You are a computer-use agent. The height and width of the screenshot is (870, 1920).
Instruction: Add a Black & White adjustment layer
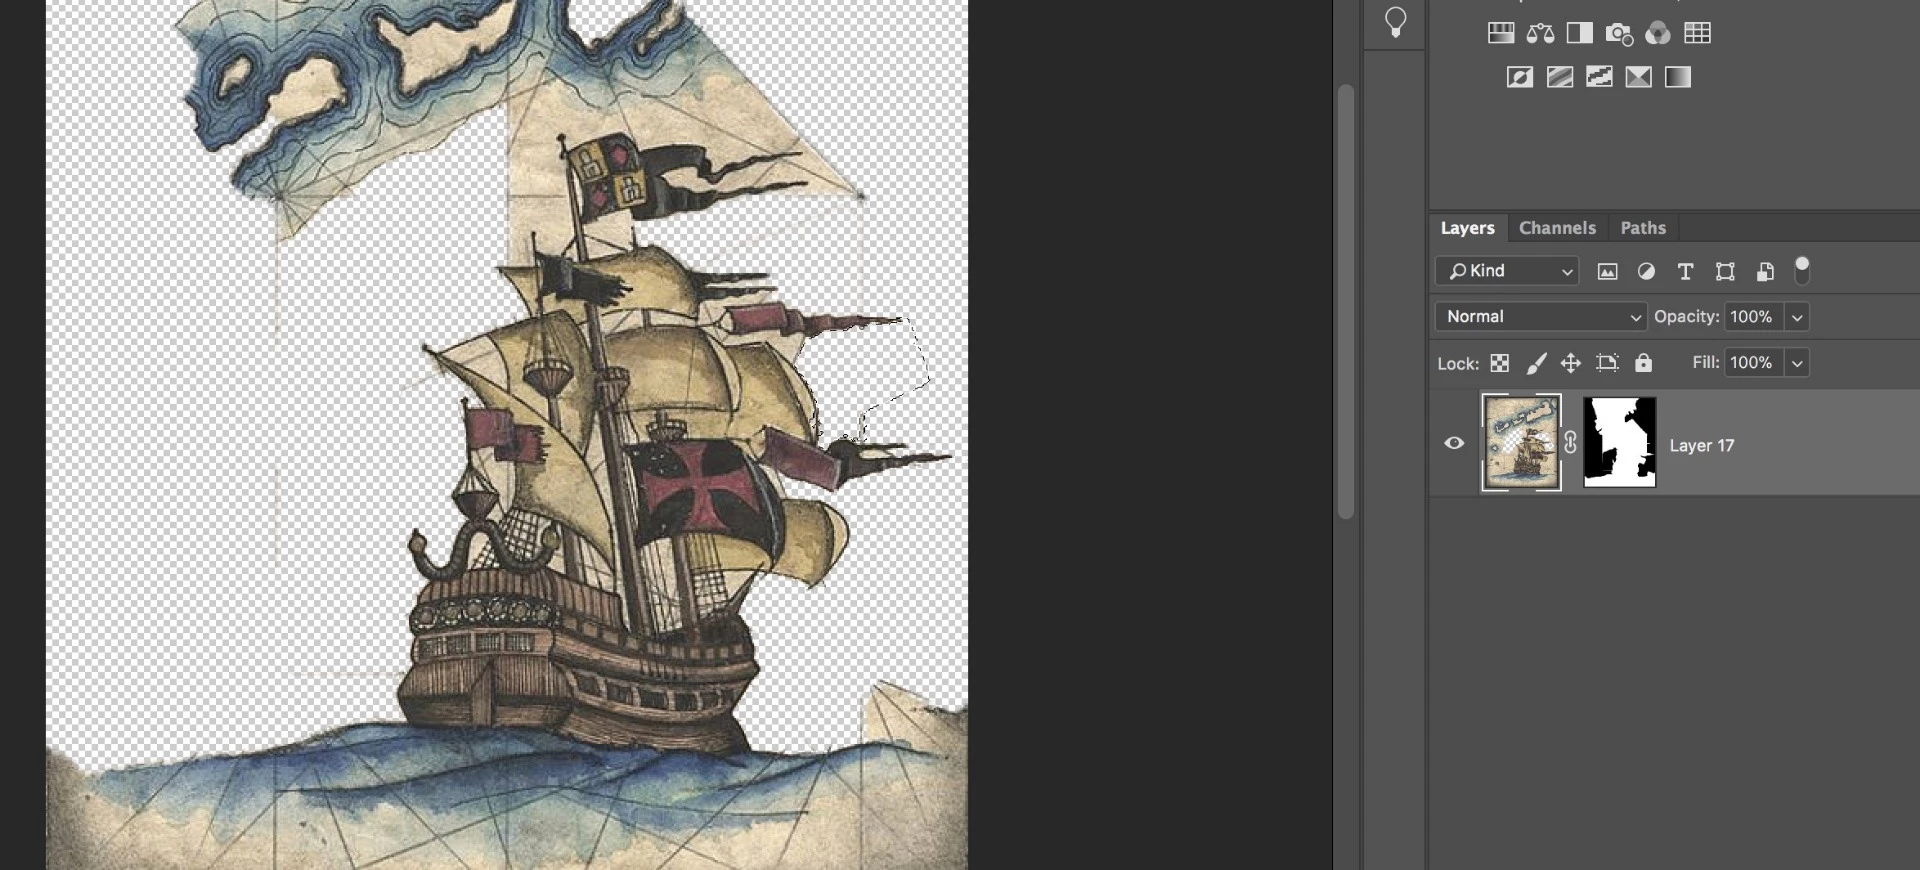(1580, 33)
